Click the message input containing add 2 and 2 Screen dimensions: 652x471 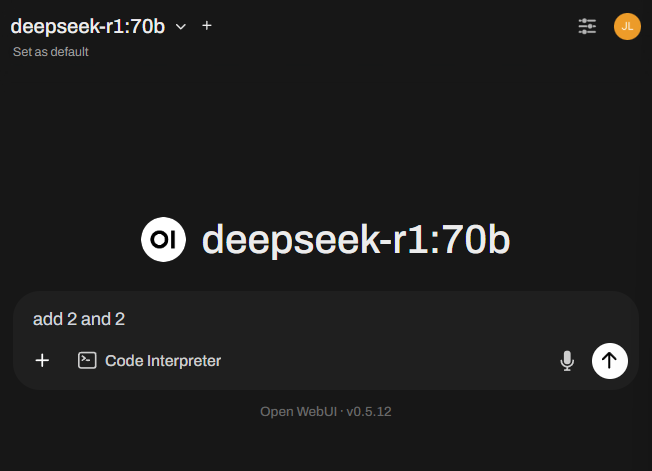point(326,319)
